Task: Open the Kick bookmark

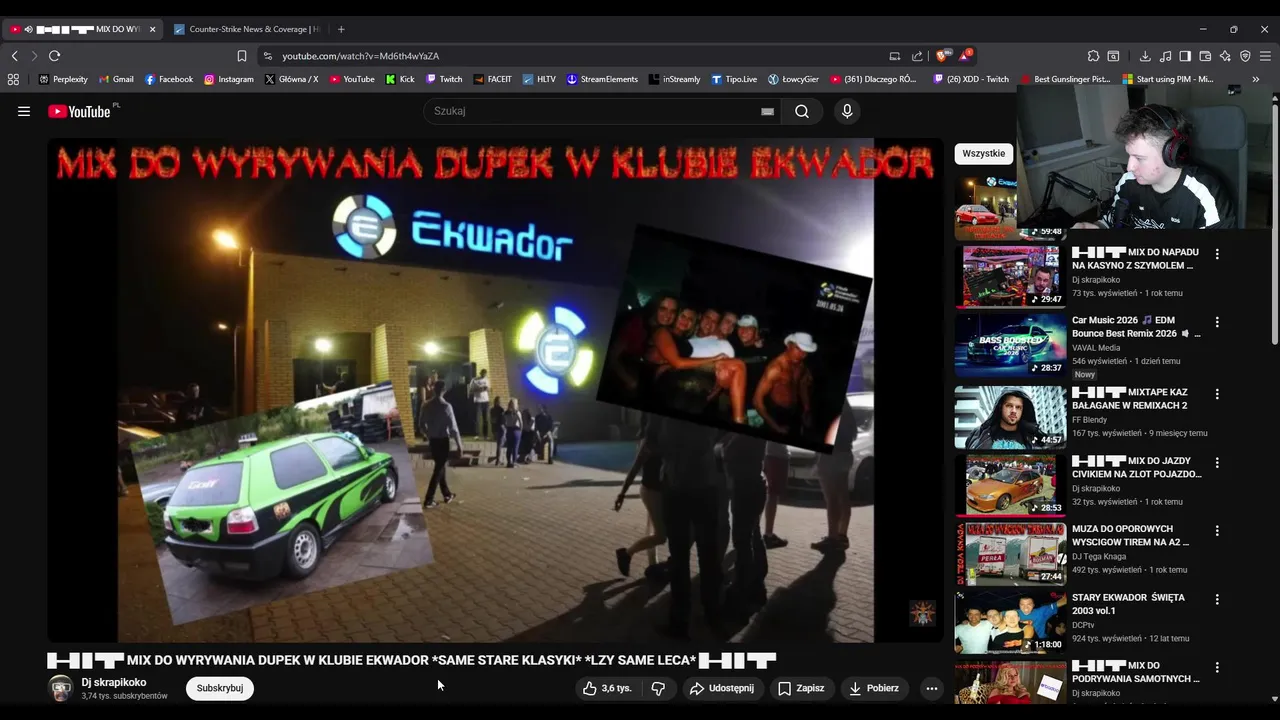Action: (400, 79)
